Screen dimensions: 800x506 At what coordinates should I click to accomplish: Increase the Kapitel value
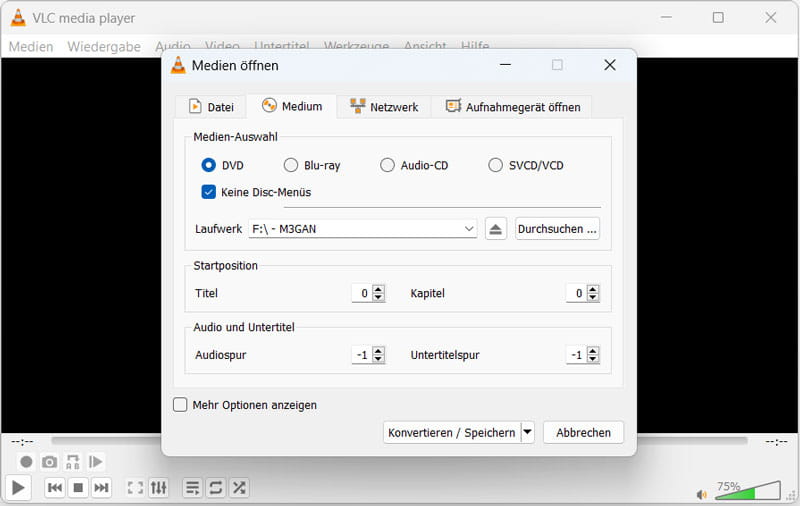[x=592, y=289]
